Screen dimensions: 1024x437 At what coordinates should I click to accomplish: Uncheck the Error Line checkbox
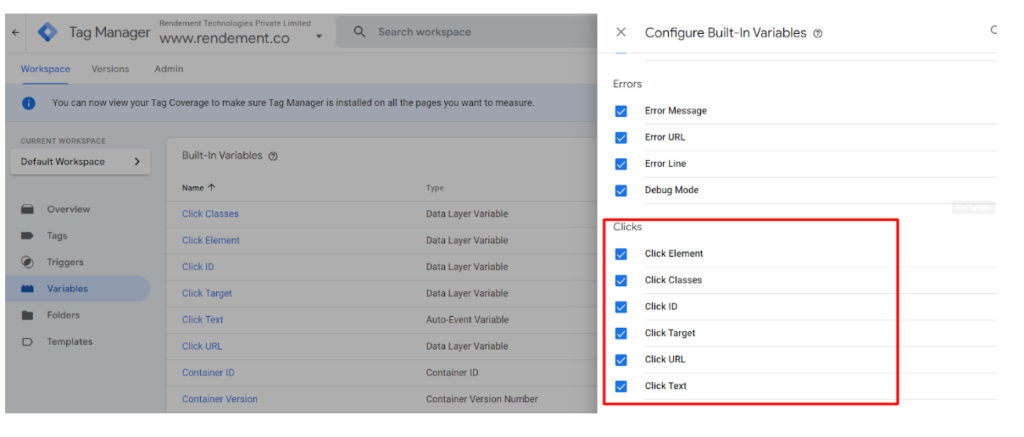(x=621, y=164)
